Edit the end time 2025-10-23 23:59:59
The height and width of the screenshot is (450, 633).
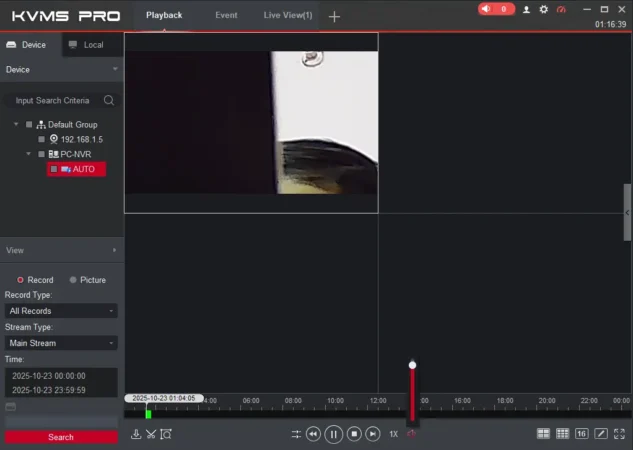tap(49, 390)
